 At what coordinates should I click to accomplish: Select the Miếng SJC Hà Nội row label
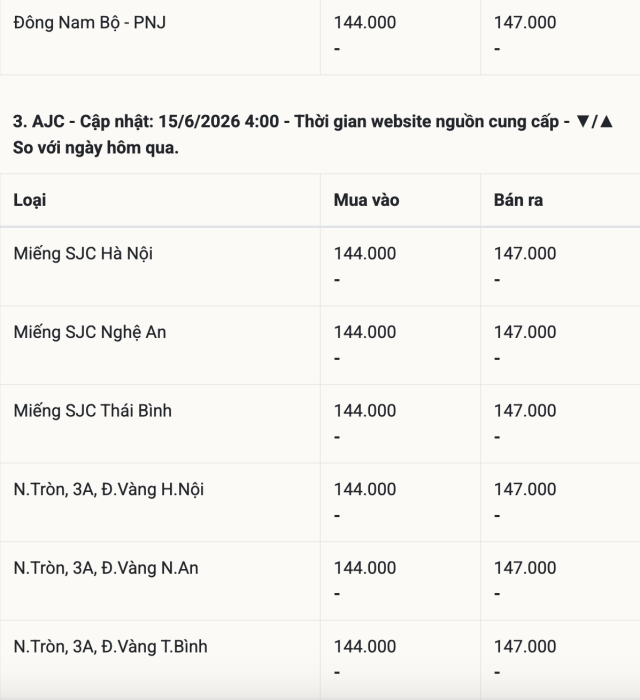[x=83, y=254]
